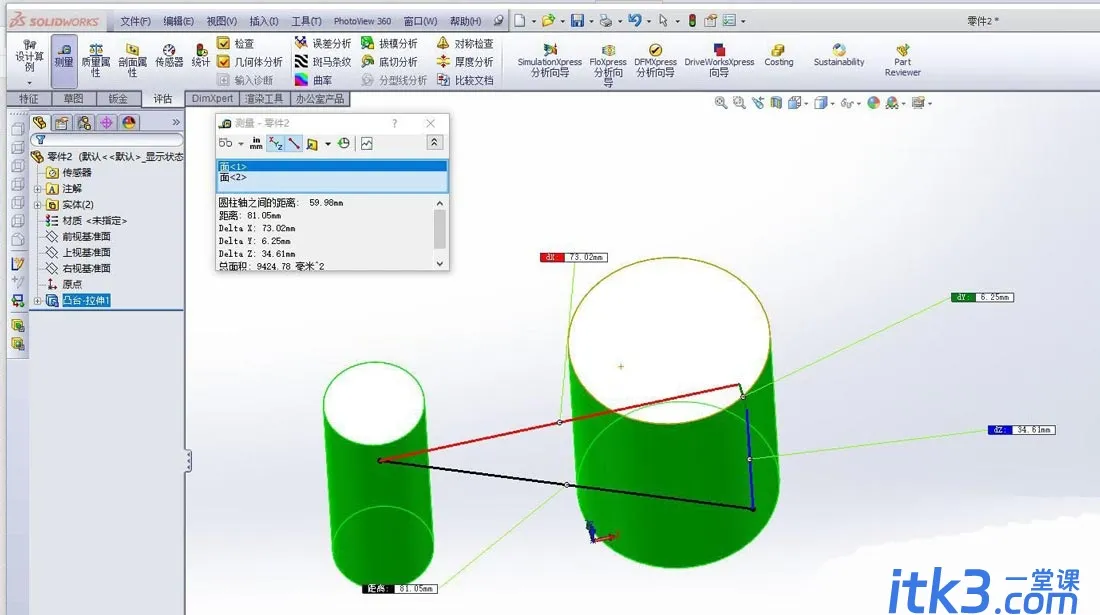Turn on 斑马条纹 zebra stripes display
Screen dimensions: 1100x615
pyautogui.click(x=323, y=62)
